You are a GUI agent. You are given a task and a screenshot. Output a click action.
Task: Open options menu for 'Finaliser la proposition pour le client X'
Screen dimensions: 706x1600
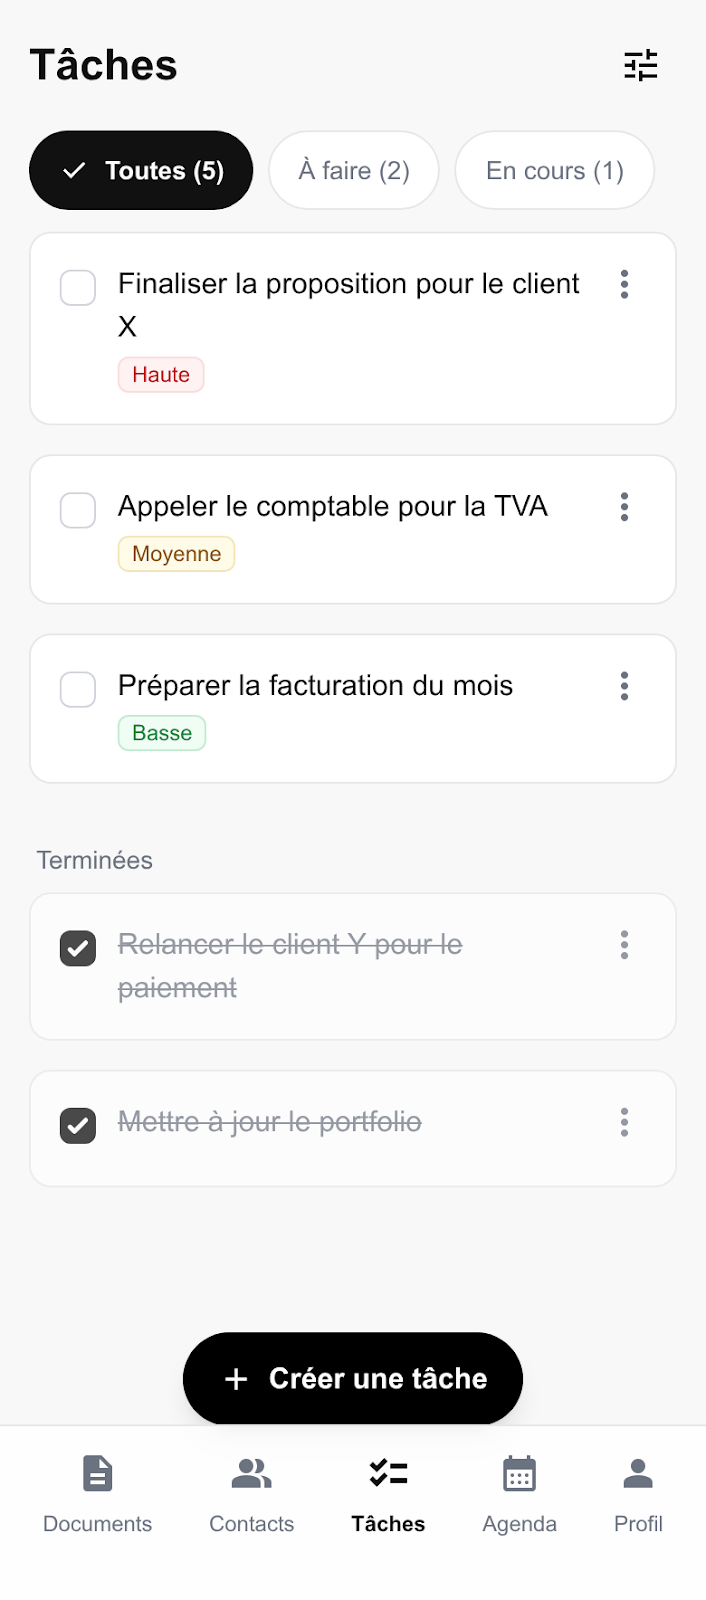tap(624, 285)
